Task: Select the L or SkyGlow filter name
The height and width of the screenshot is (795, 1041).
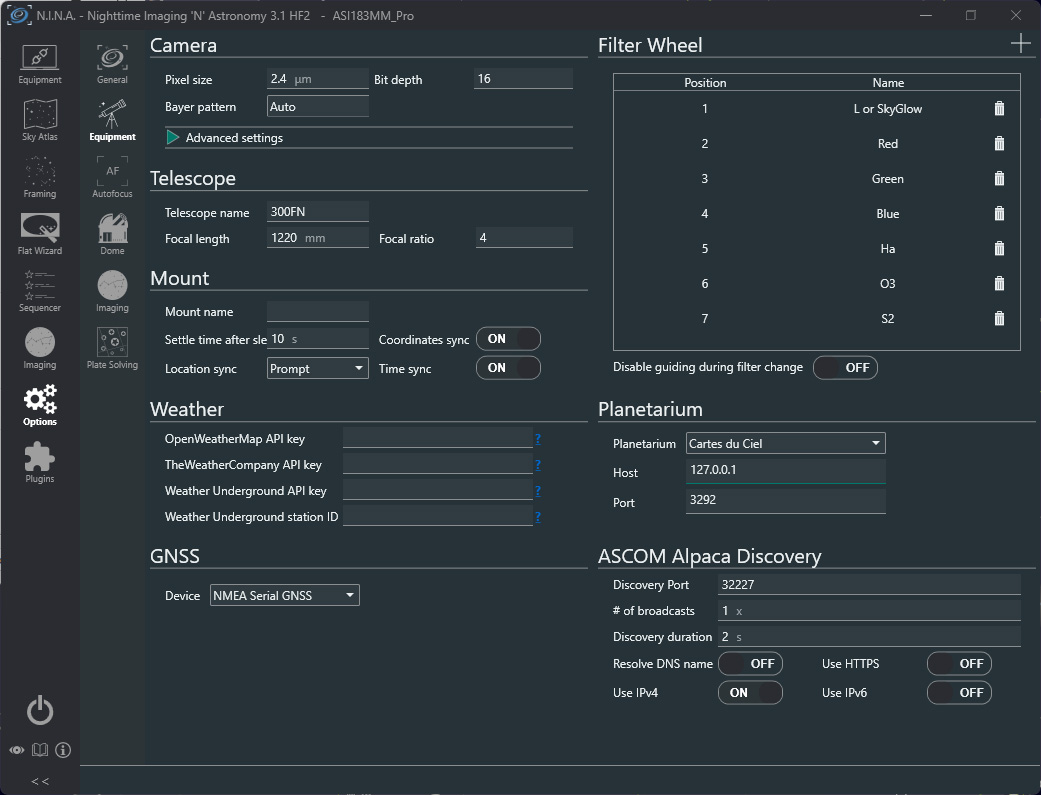Action: click(888, 109)
